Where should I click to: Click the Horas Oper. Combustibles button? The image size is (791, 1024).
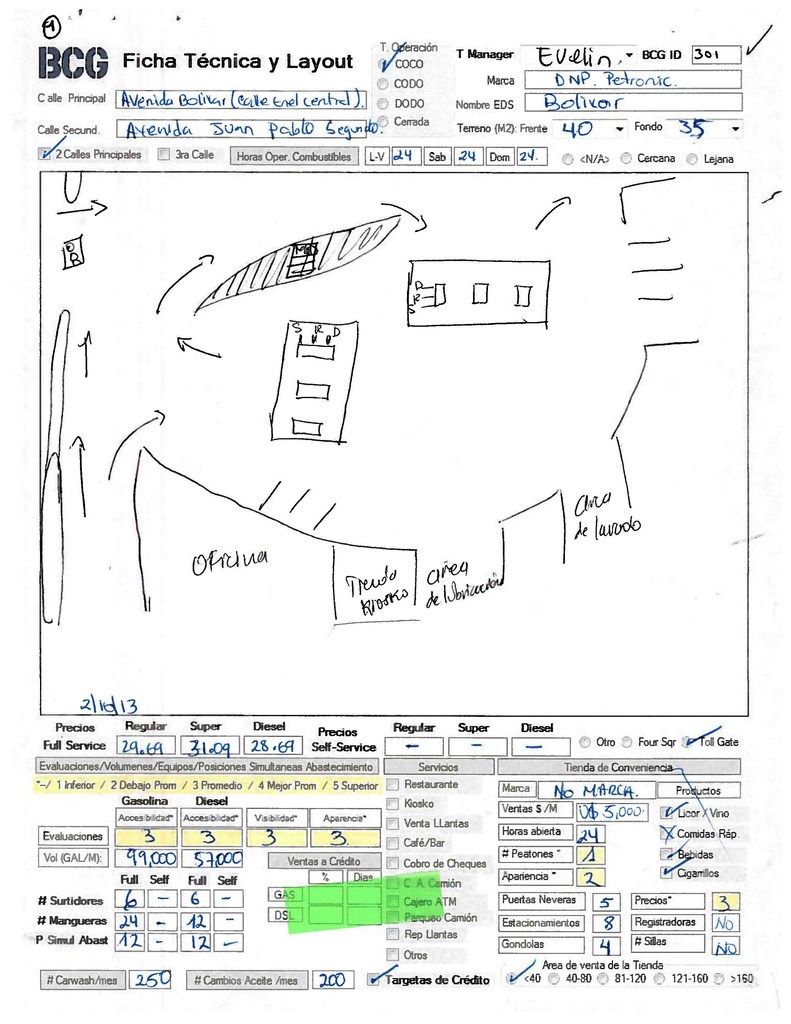click(294, 157)
